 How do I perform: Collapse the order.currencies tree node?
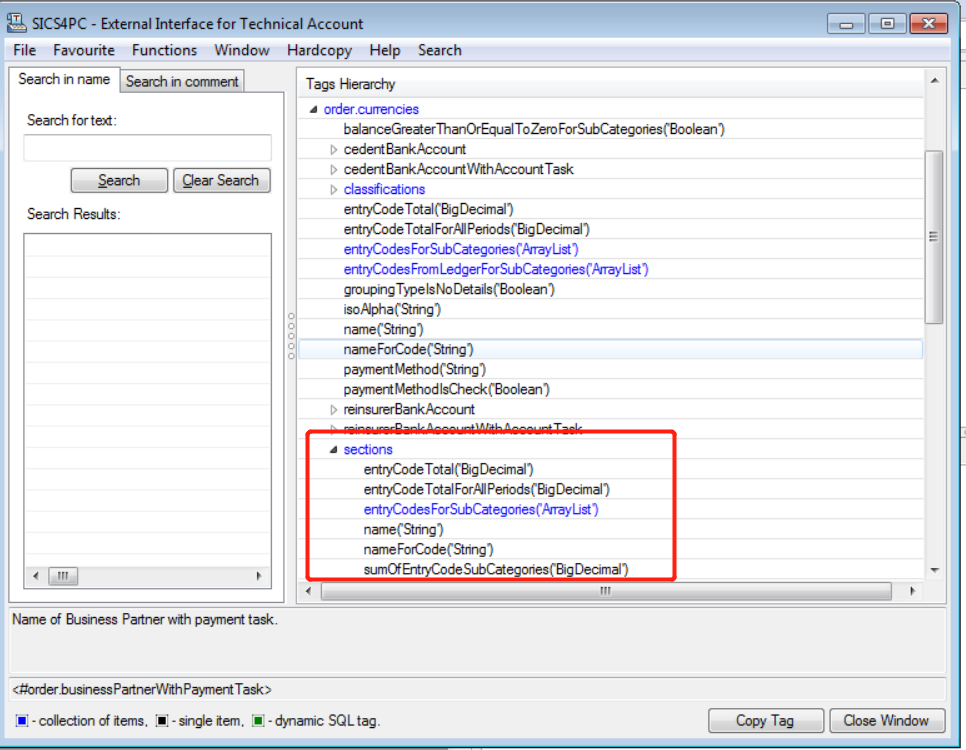(314, 110)
